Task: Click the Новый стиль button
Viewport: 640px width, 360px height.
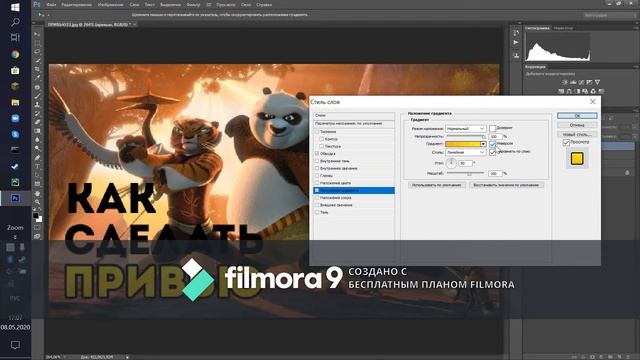Action: 577,134
